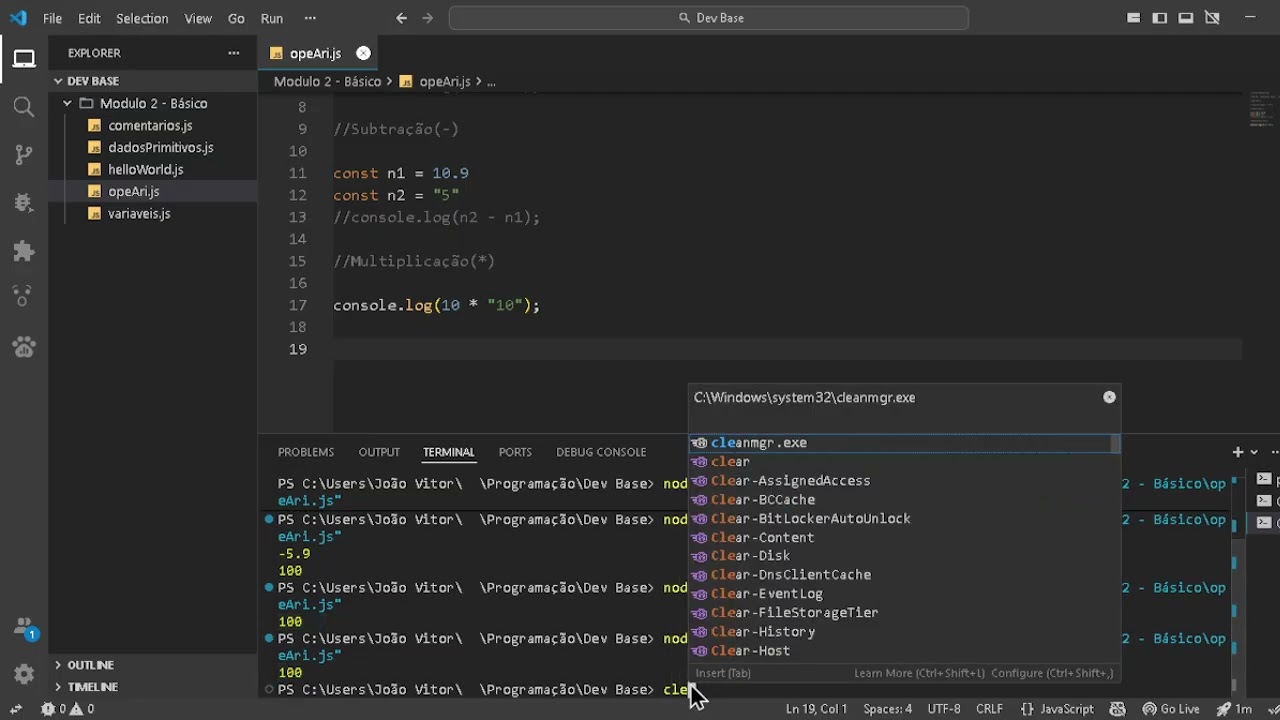Open the Edit menu
1280x720 pixels.
[89, 18]
